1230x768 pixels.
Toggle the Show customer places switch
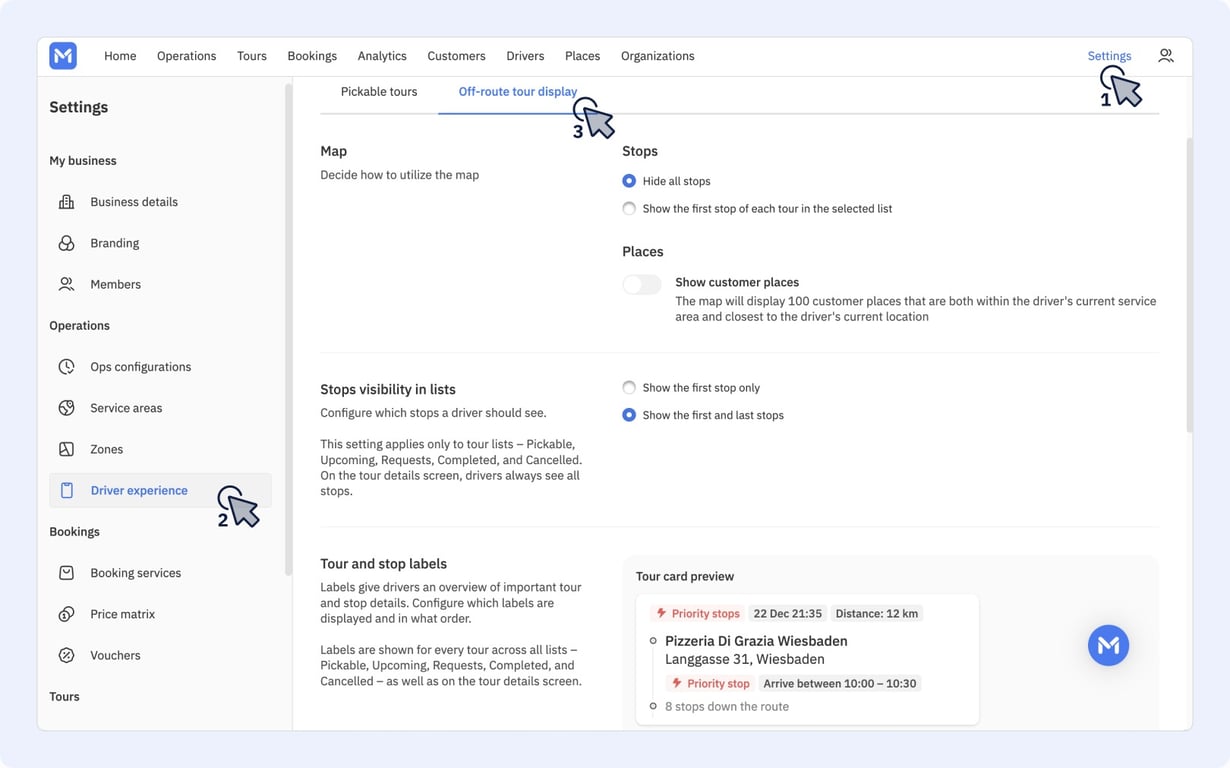click(642, 284)
